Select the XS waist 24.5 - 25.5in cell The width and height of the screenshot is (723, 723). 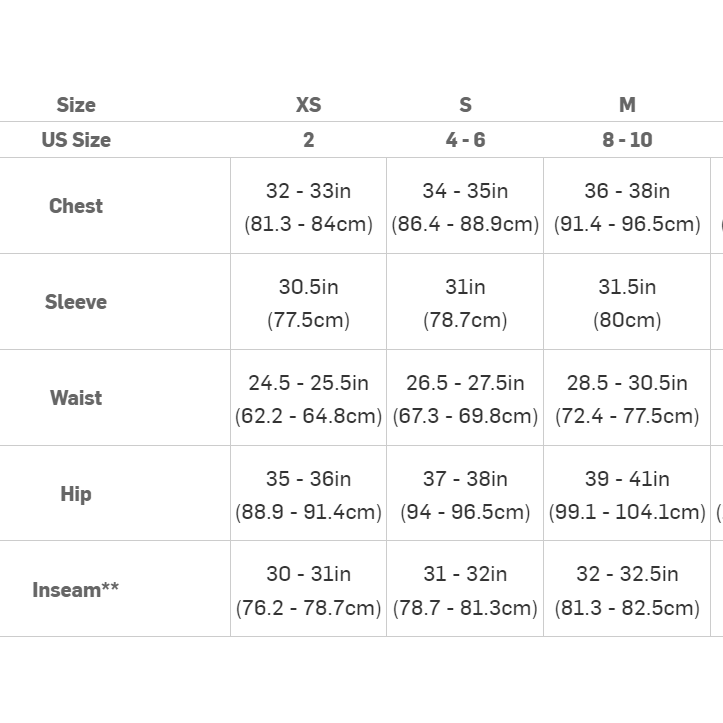[x=308, y=399]
